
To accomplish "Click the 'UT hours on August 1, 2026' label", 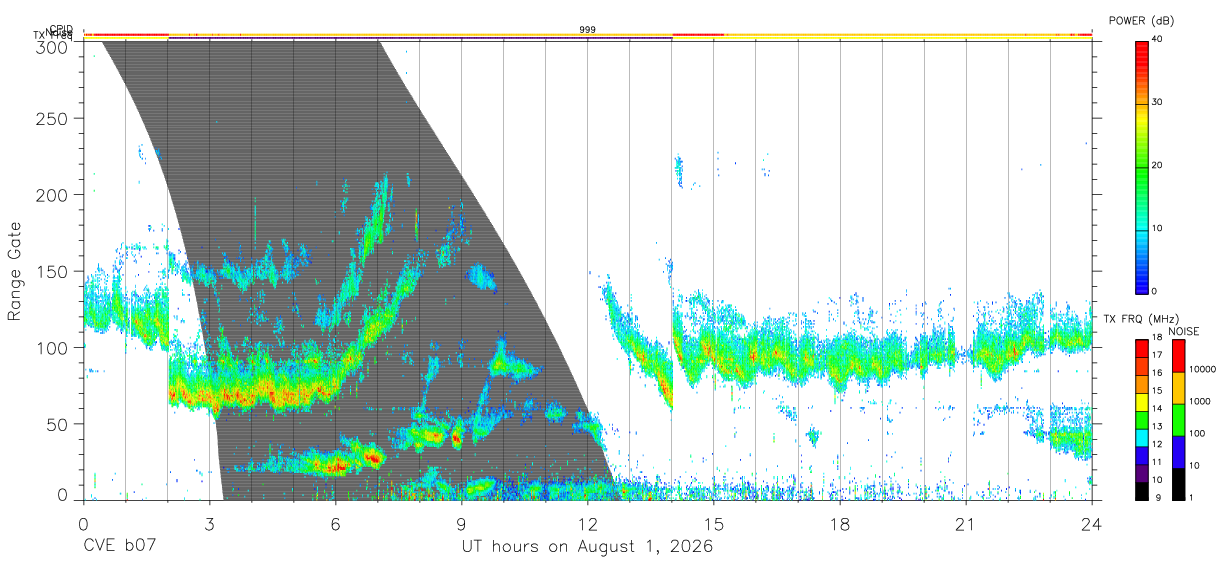I will point(587,548).
